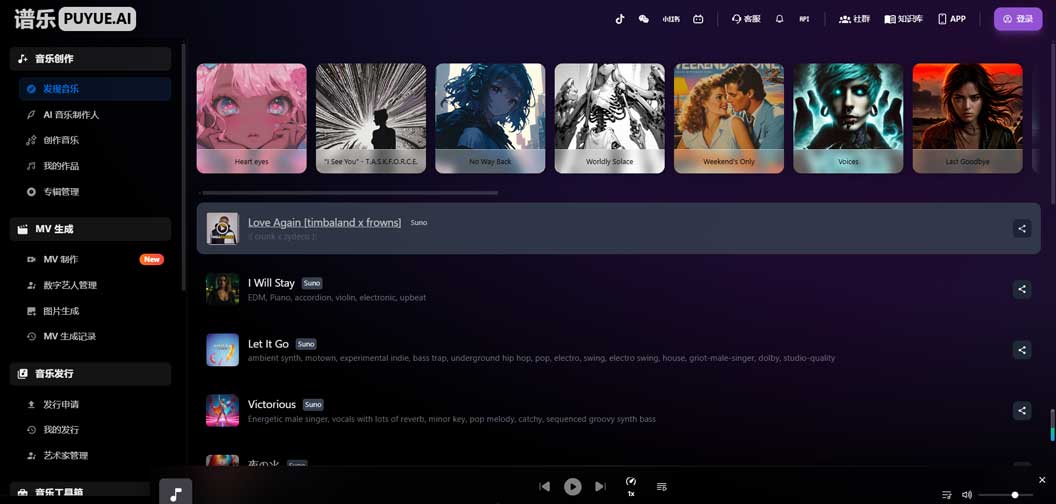
Task: Open MV 制作 menu item
Action: coord(61,259)
